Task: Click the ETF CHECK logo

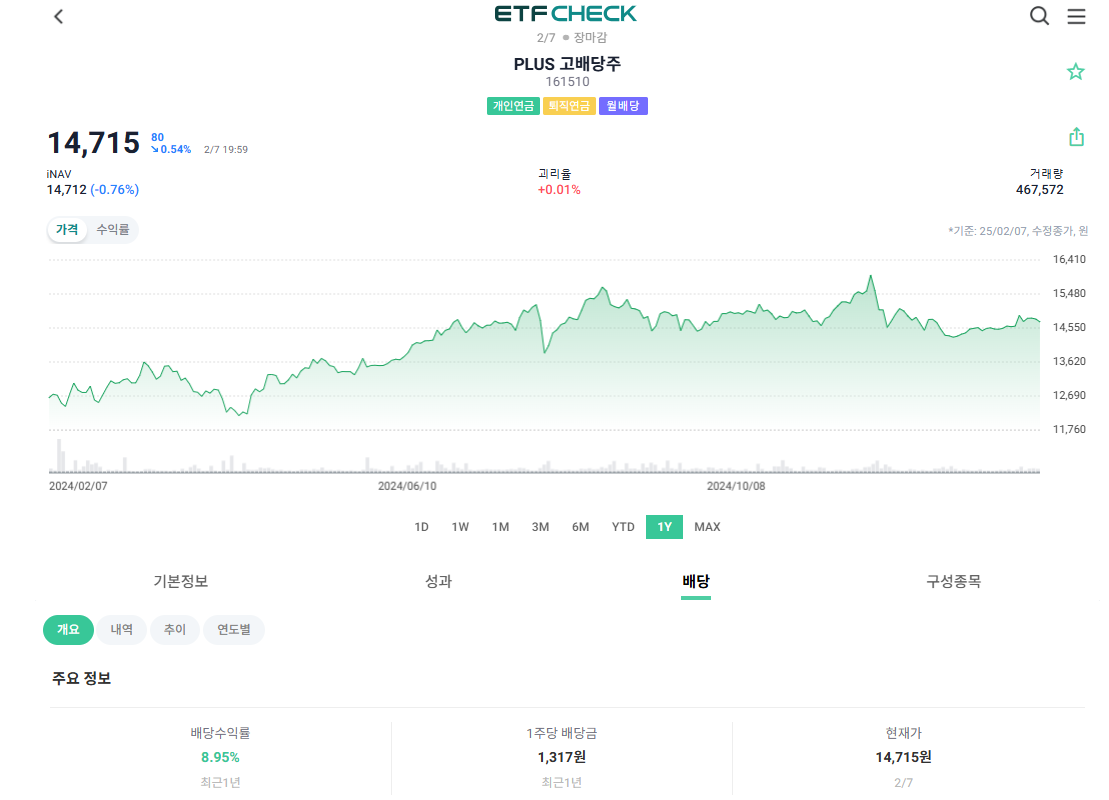Action: 566,13
